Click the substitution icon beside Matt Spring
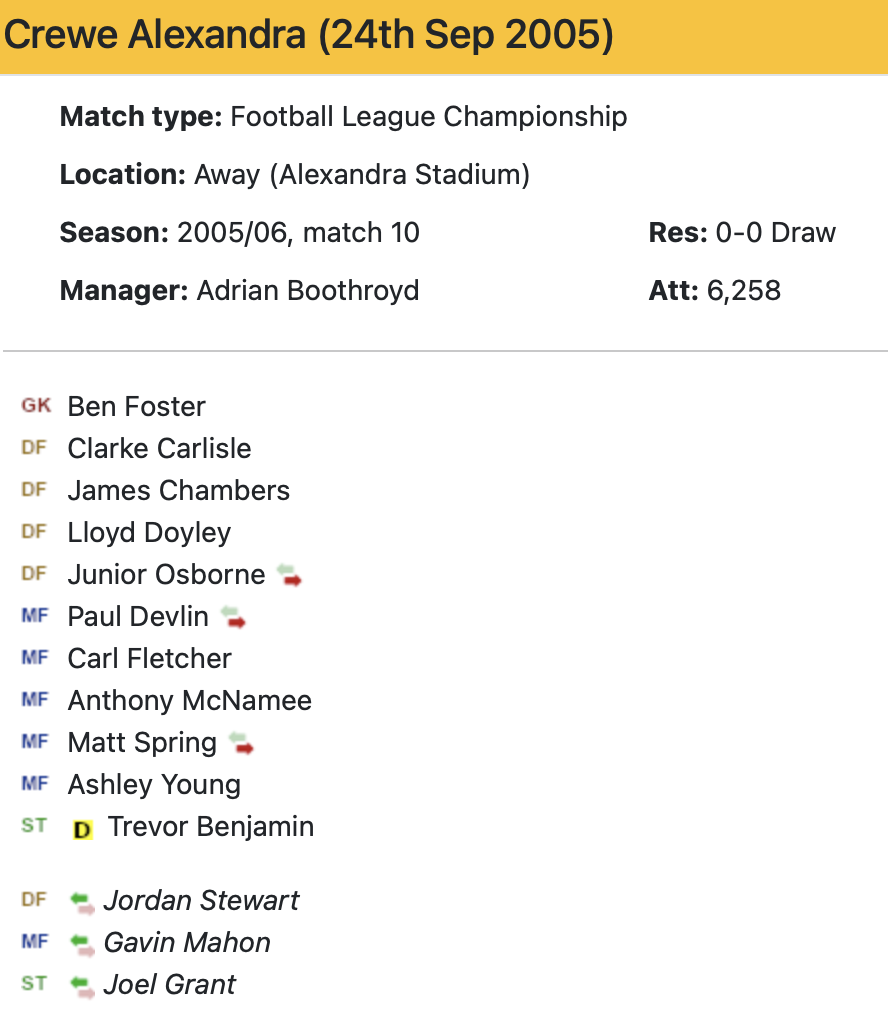The width and height of the screenshot is (888, 1018). 241,743
